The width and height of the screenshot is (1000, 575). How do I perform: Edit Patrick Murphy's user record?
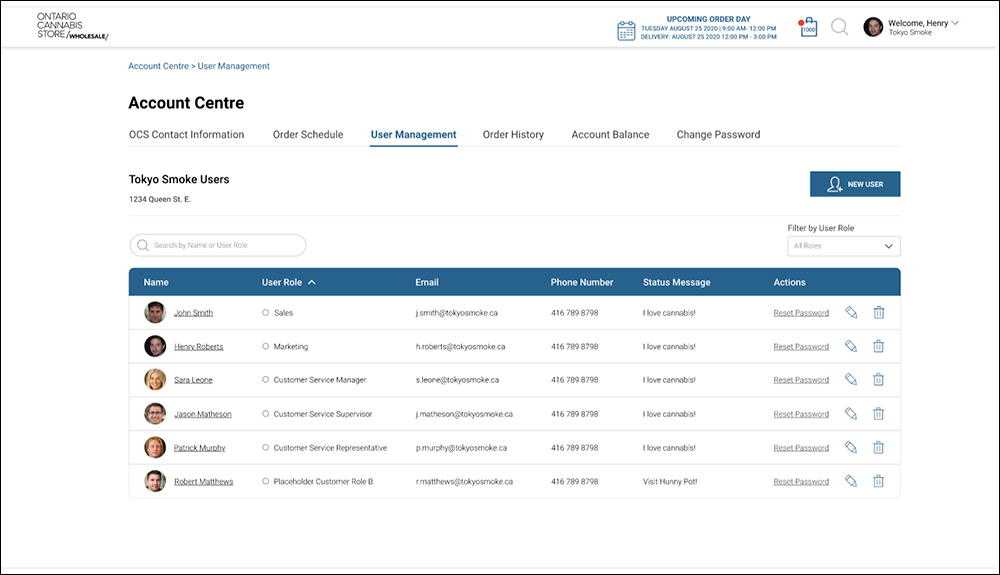coord(851,448)
